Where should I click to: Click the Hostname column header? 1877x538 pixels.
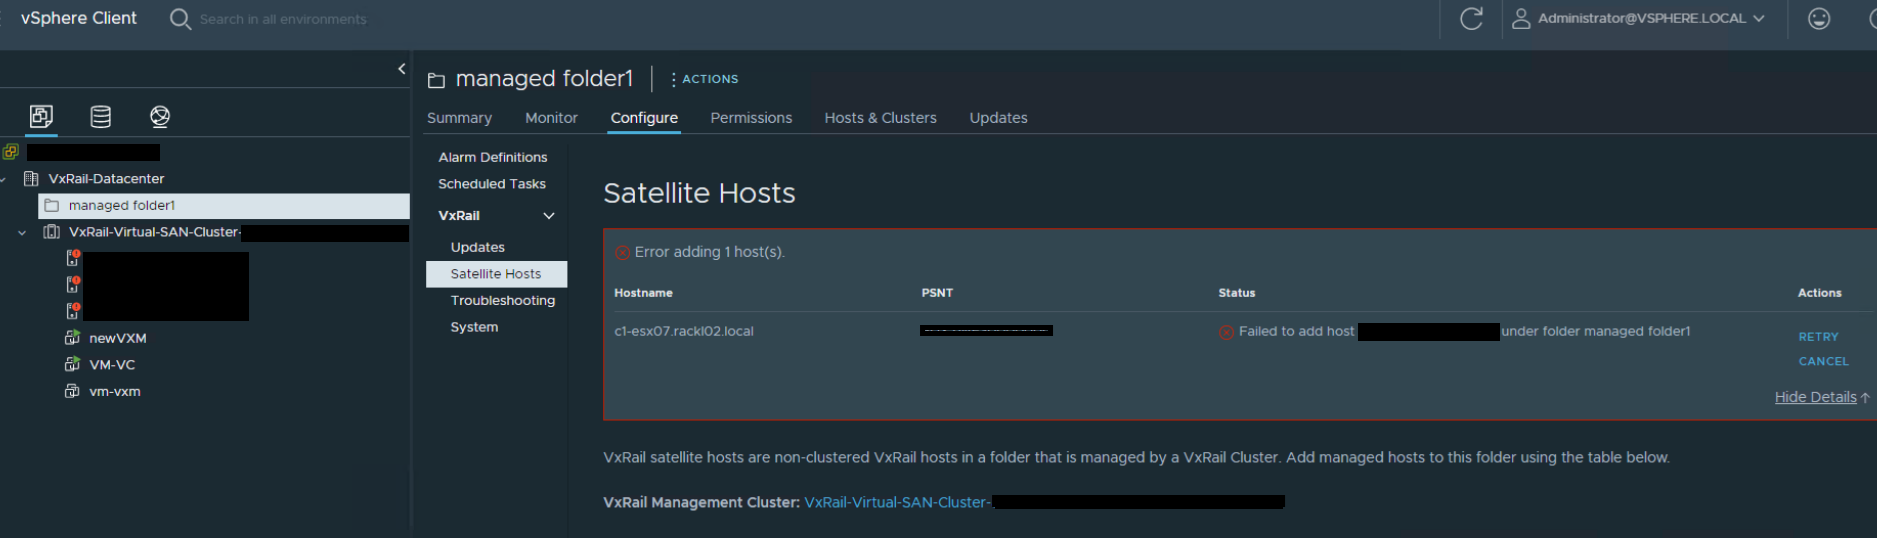pyautogui.click(x=643, y=293)
